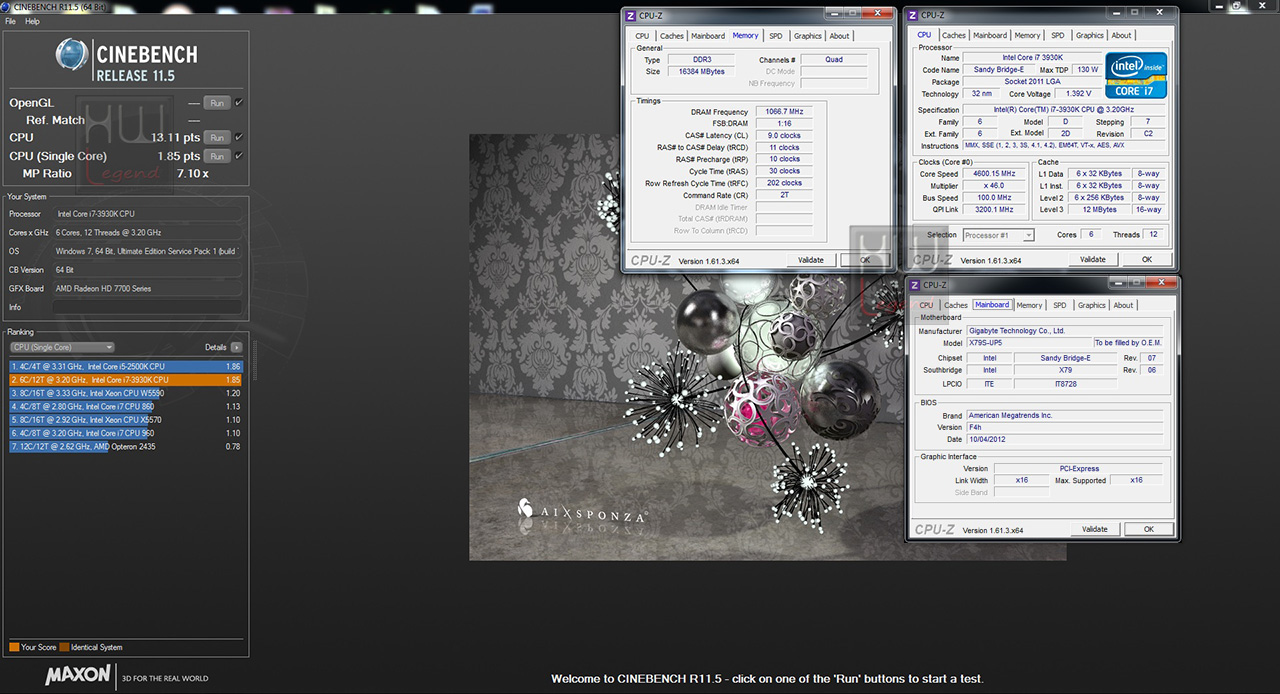Select the Intel Core i7 CPU 860 ranking row
The width and height of the screenshot is (1280, 694).
125,407
